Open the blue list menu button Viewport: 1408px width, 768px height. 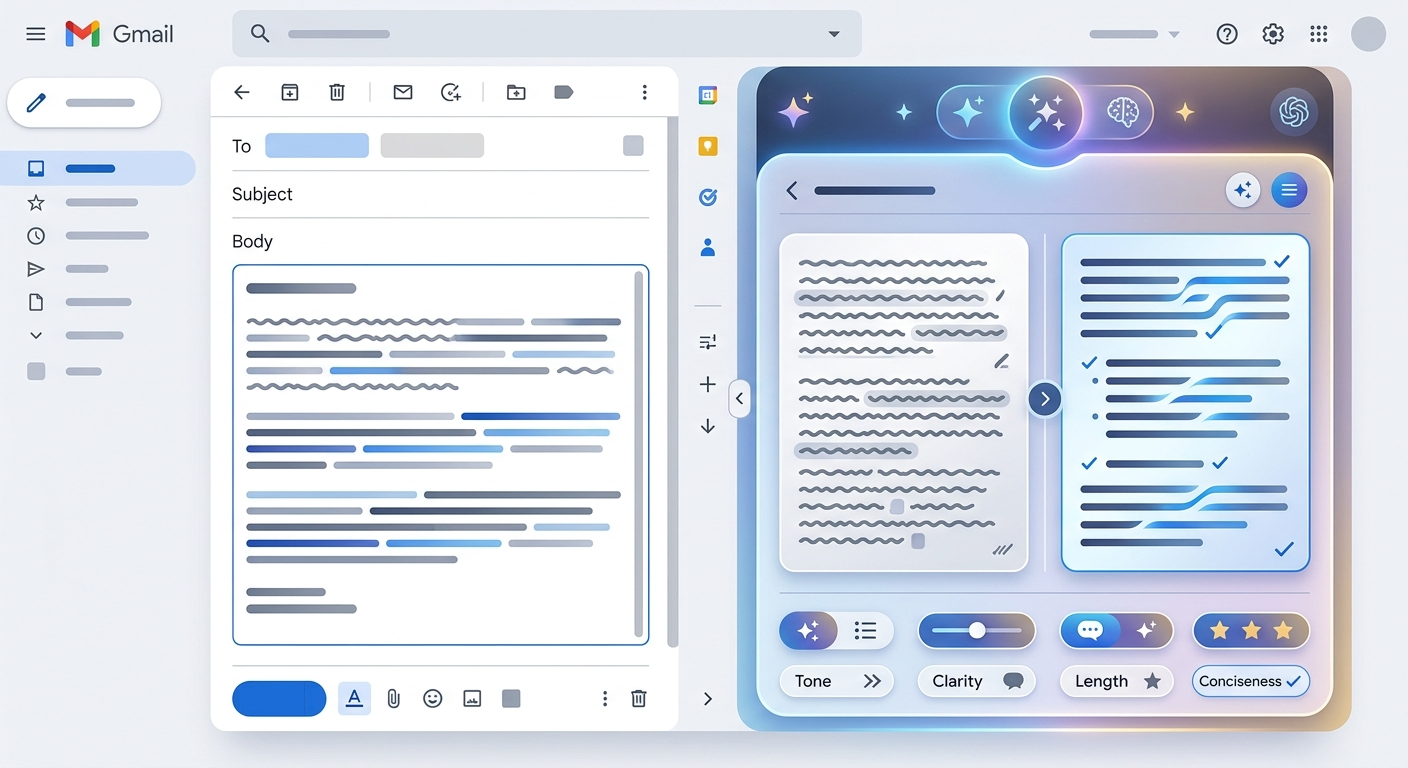click(1289, 190)
